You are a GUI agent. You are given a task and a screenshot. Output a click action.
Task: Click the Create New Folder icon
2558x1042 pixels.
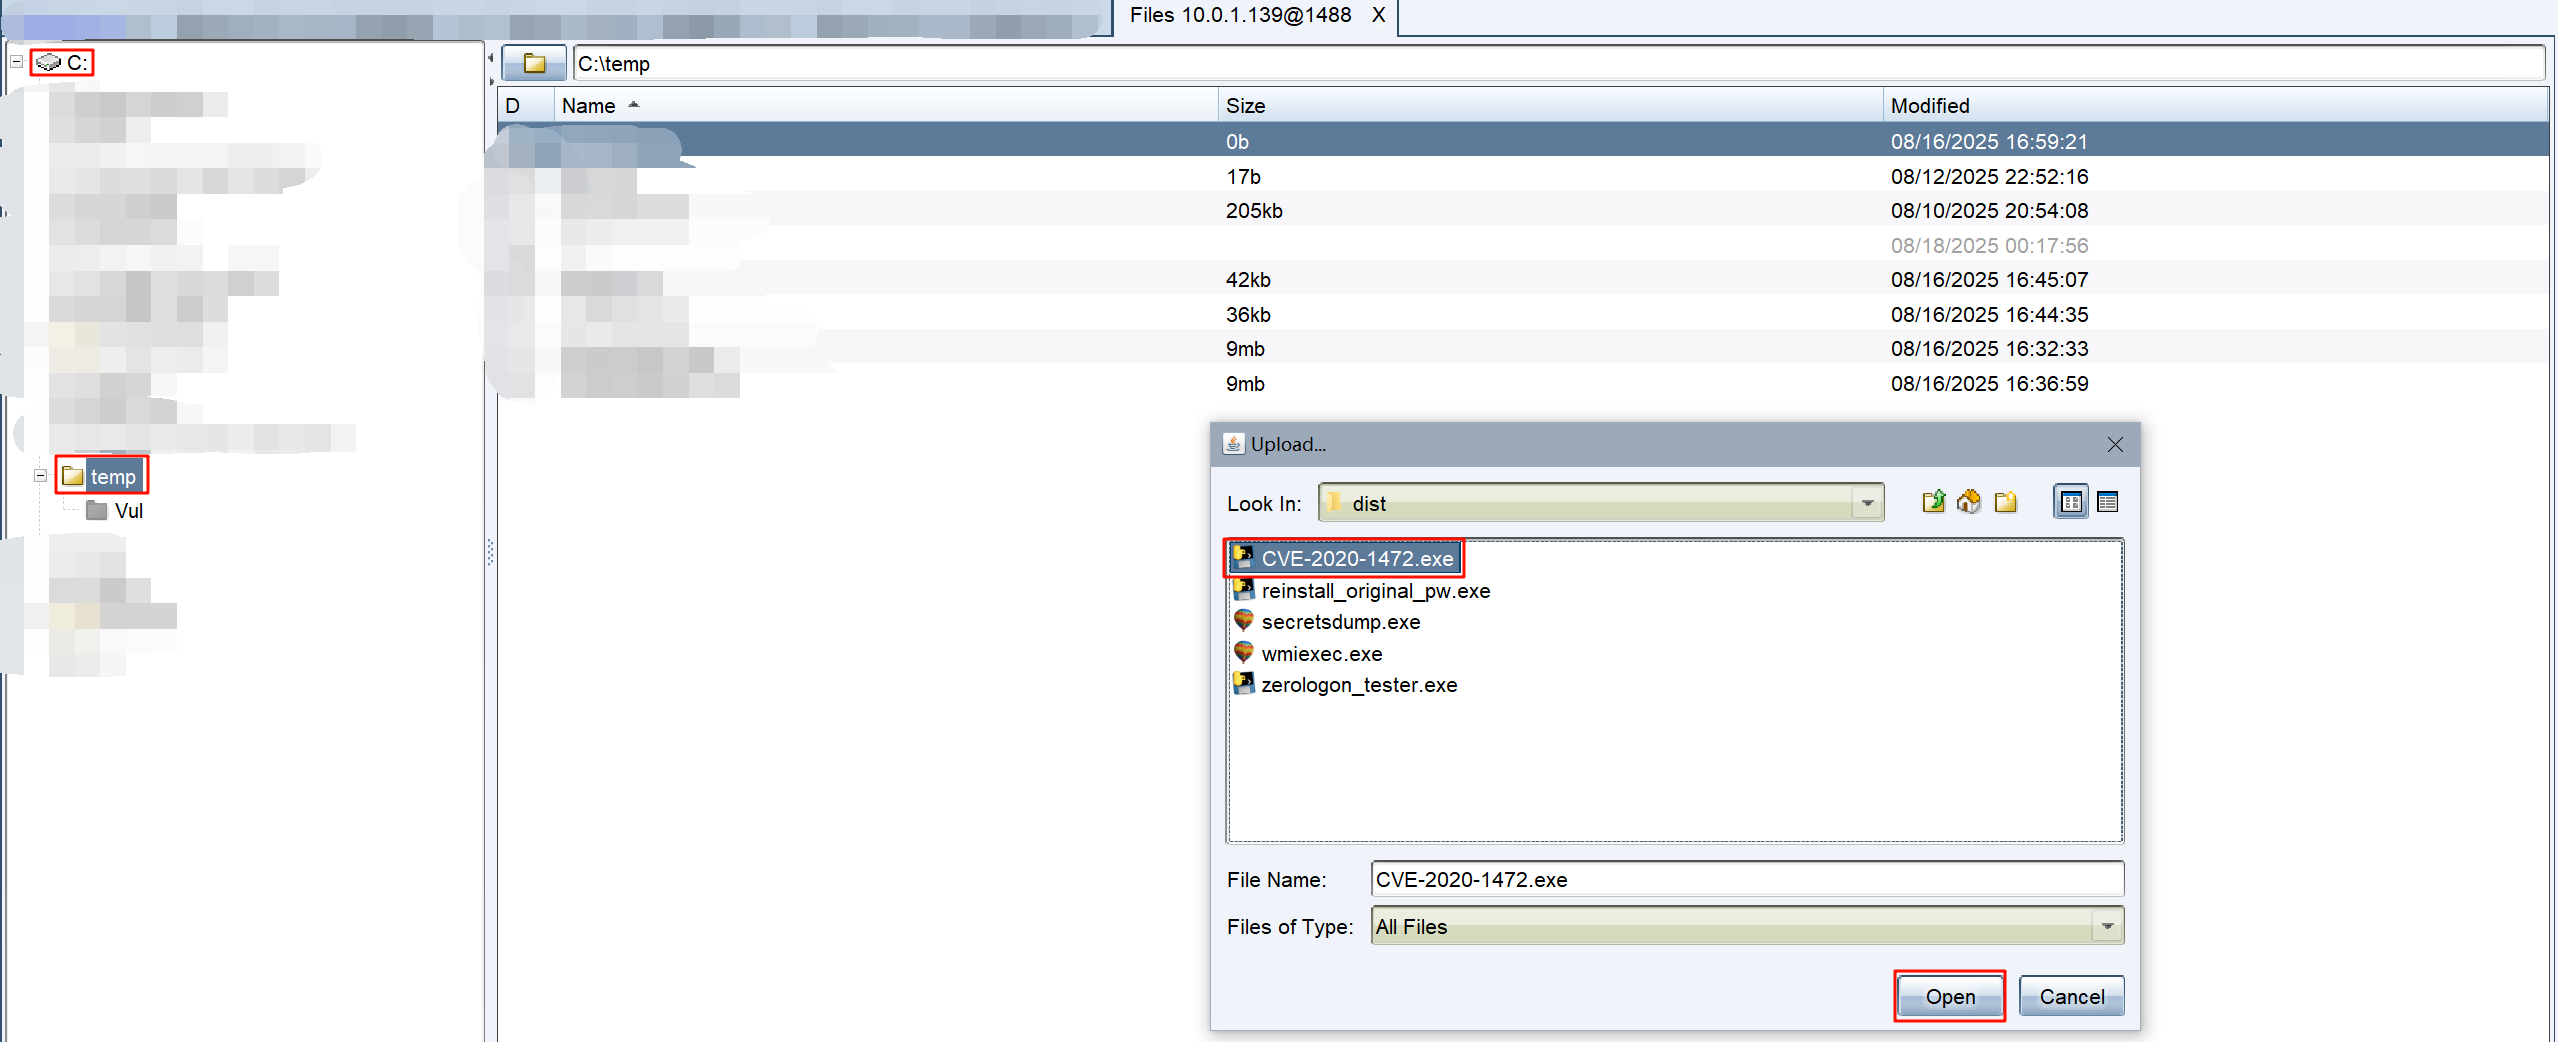pos(2005,502)
